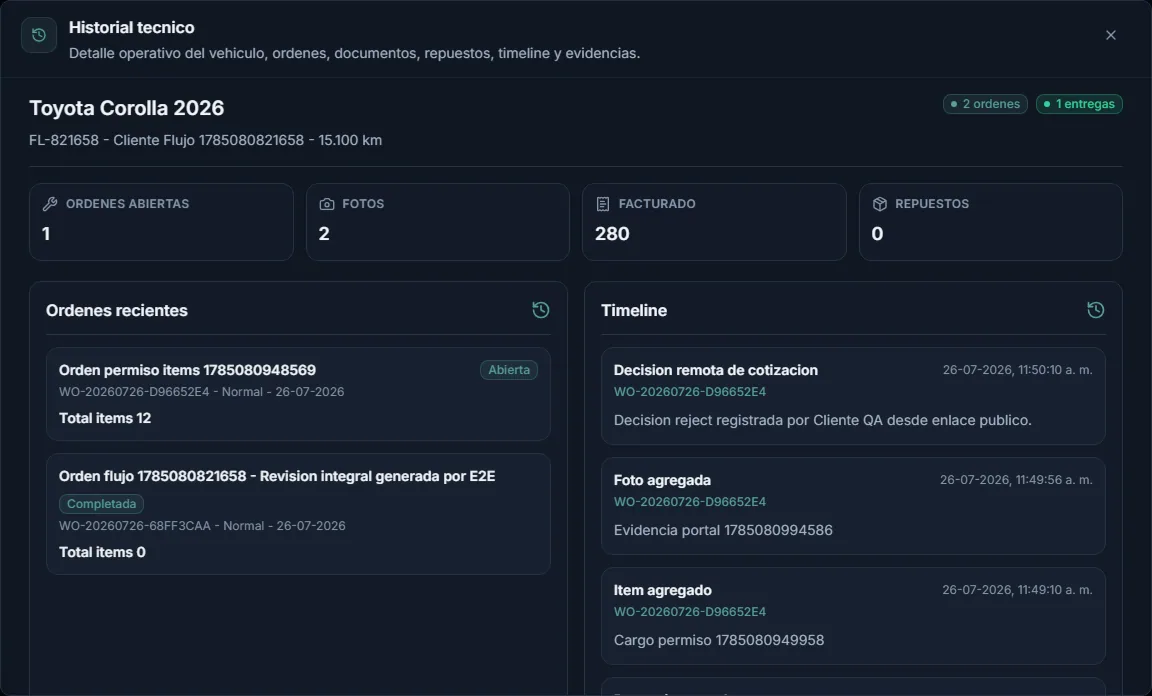Viewport: 1152px width, 696px height.
Task: Click the Total items 12 text
Action: pyautogui.click(x=104, y=418)
